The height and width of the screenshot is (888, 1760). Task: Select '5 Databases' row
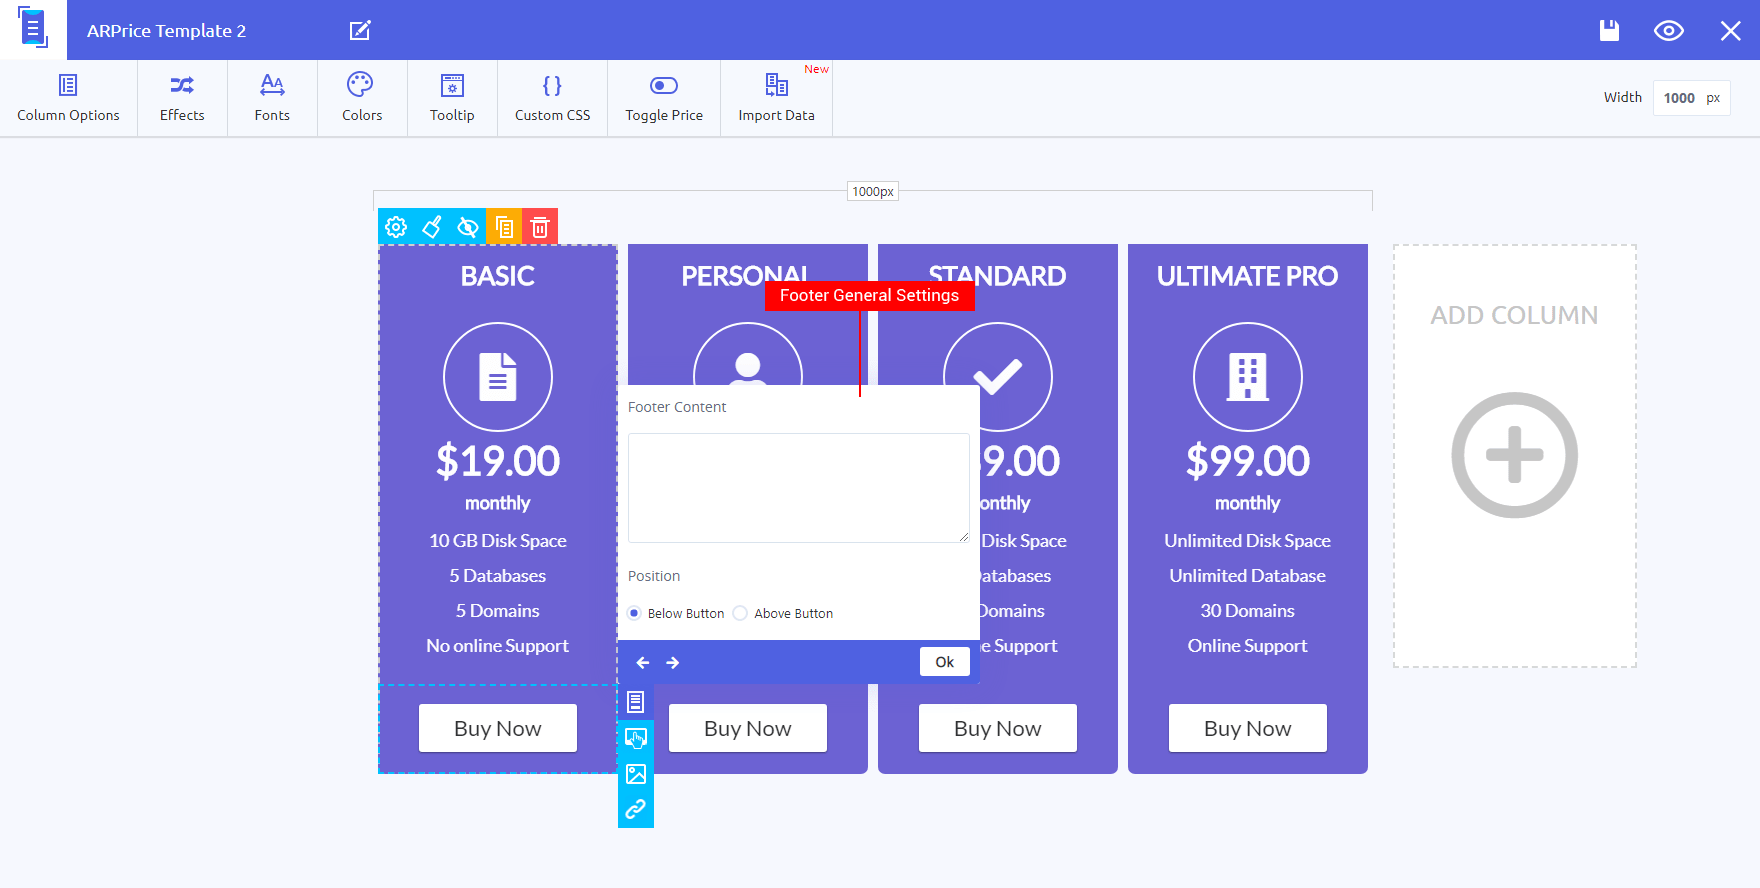pyautogui.click(x=498, y=576)
